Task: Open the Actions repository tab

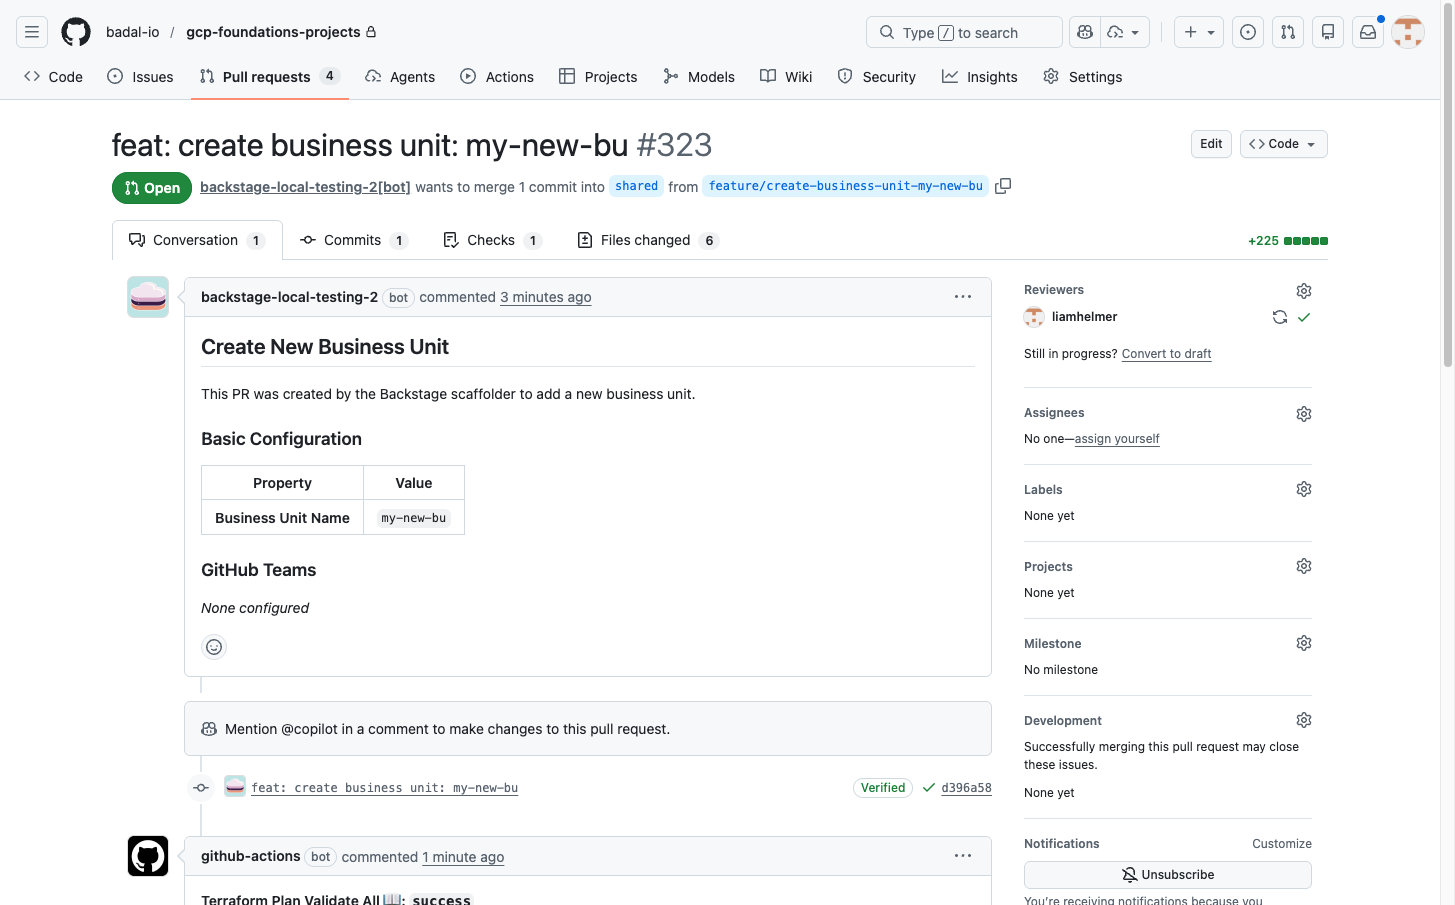Action: [497, 77]
